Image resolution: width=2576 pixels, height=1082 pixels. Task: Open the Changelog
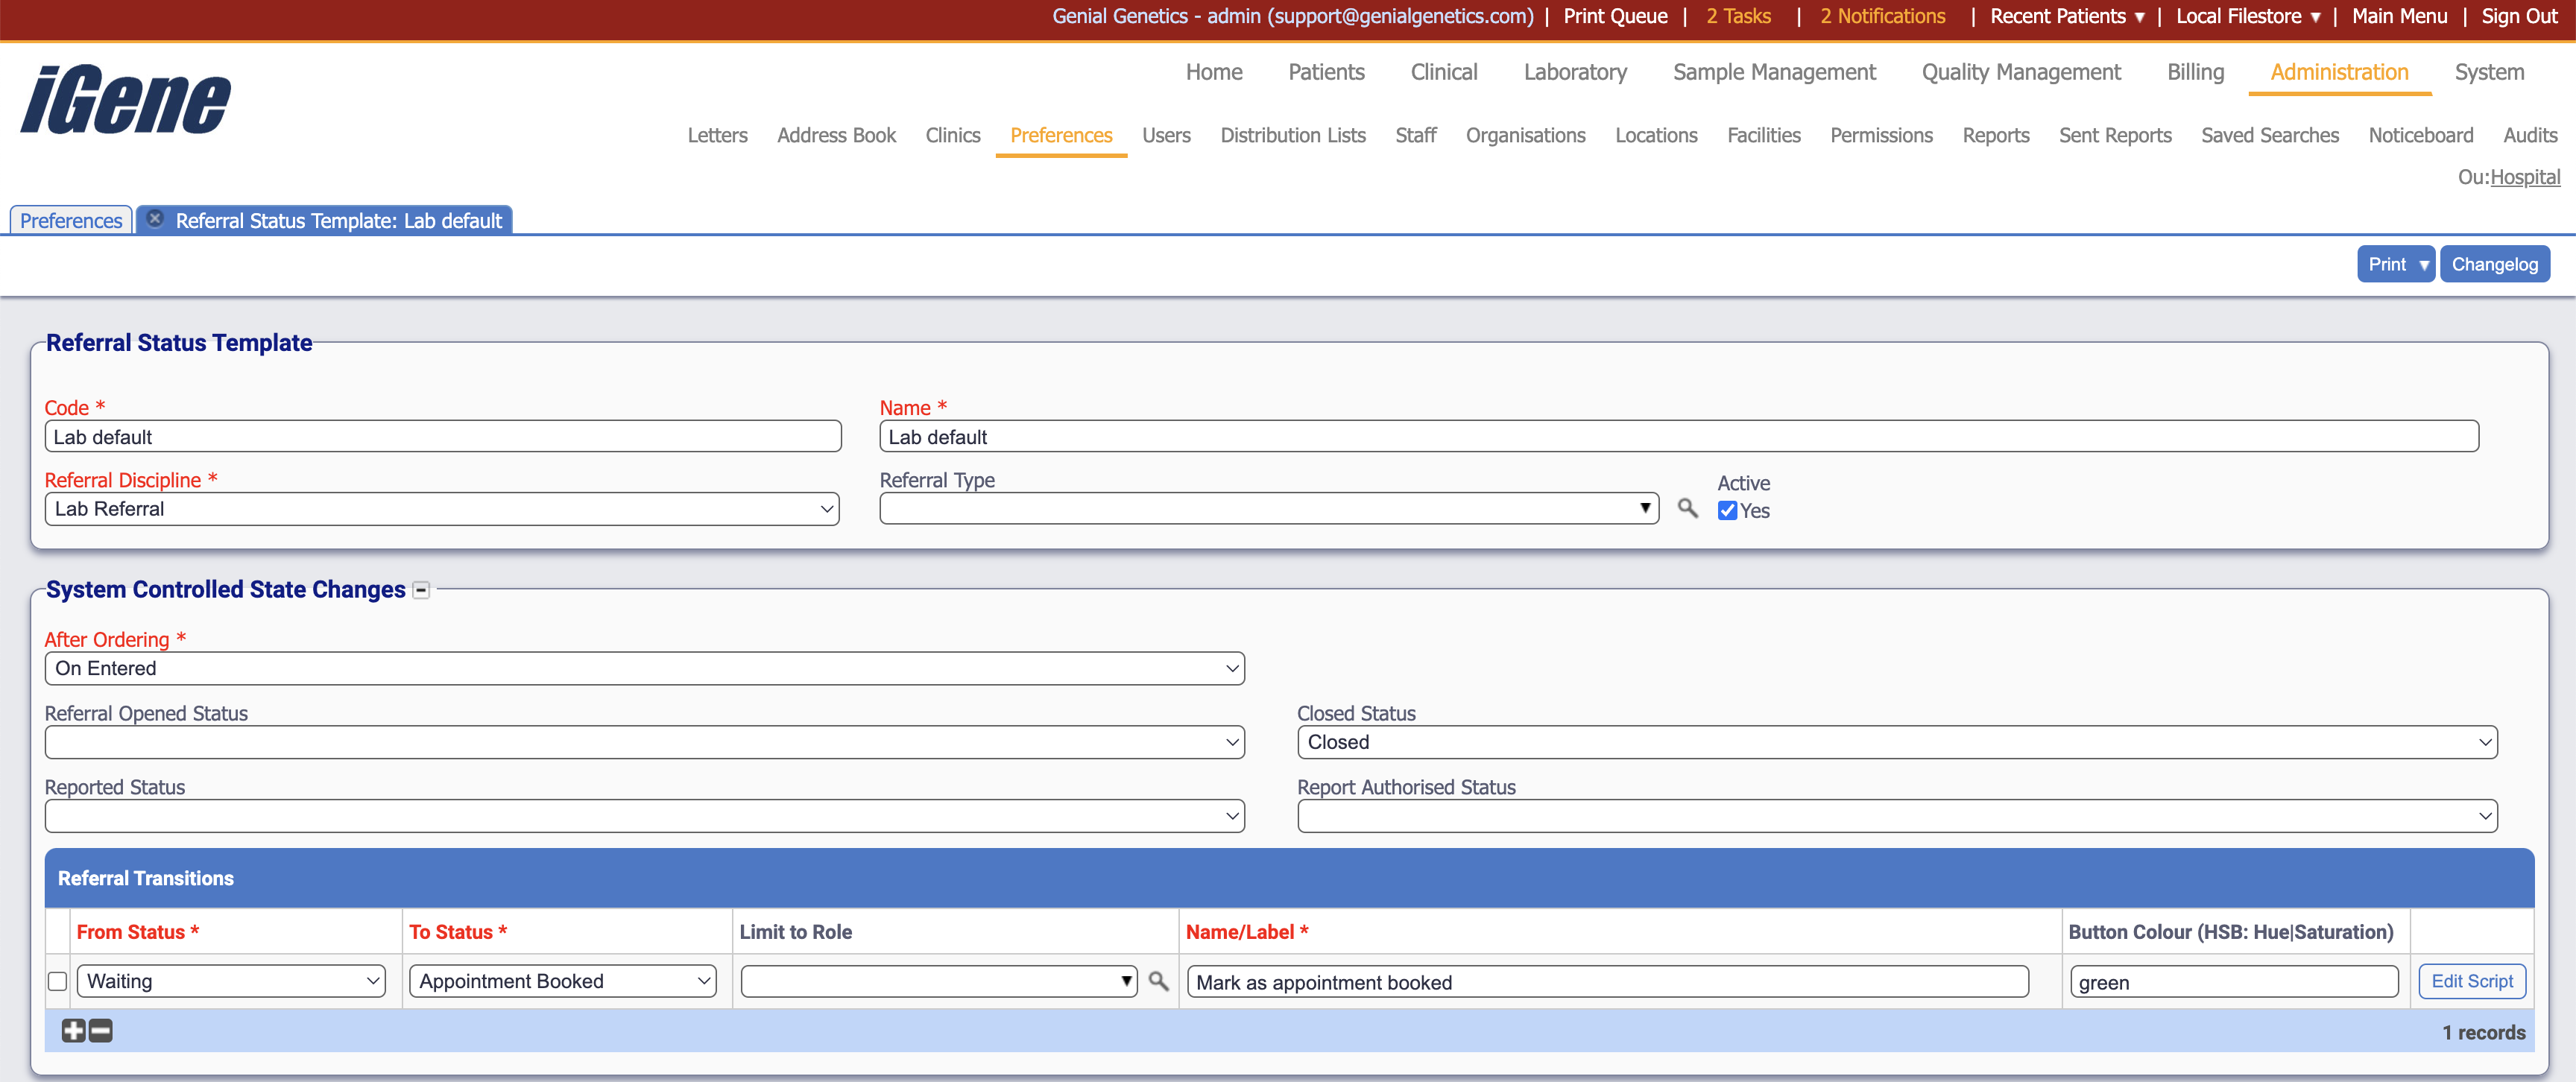2494,263
